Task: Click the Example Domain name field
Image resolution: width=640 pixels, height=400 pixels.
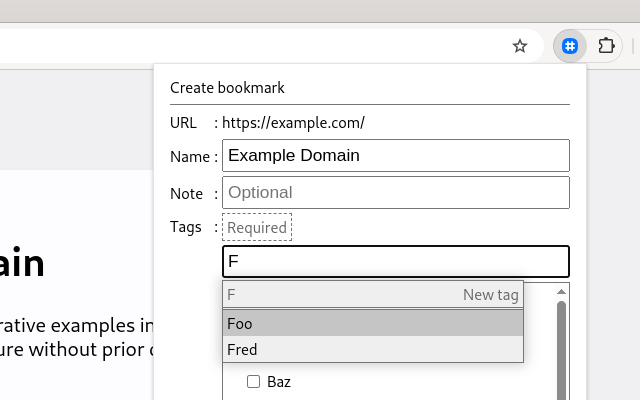Action: click(x=395, y=155)
